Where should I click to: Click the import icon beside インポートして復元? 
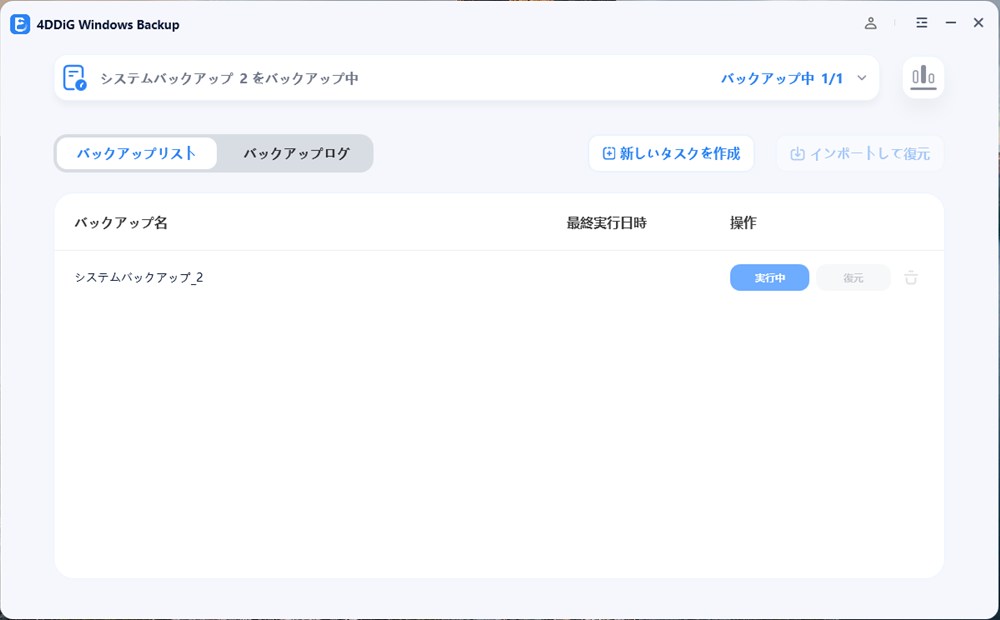(797, 154)
